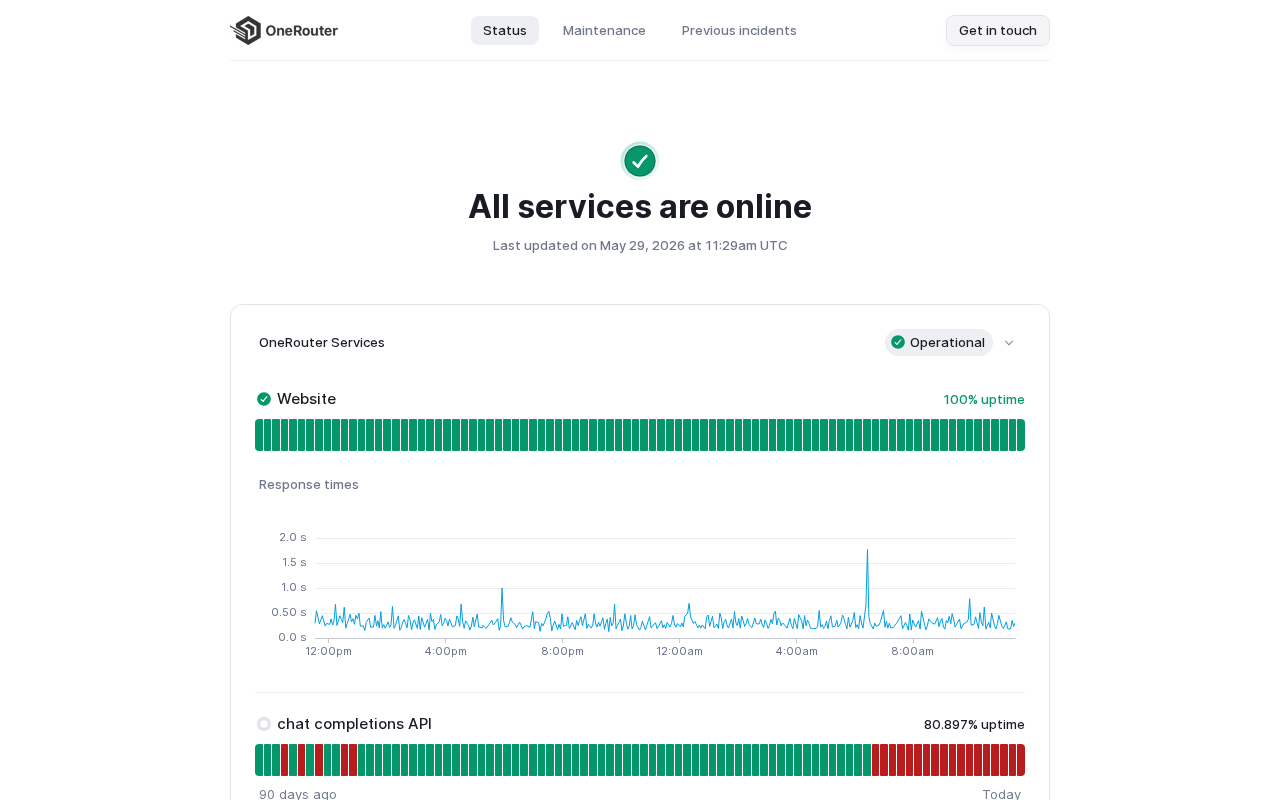Viewport: 1280px width, 800px height.
Task: Click the 80.897% uptime label
Action: (974, 724)
